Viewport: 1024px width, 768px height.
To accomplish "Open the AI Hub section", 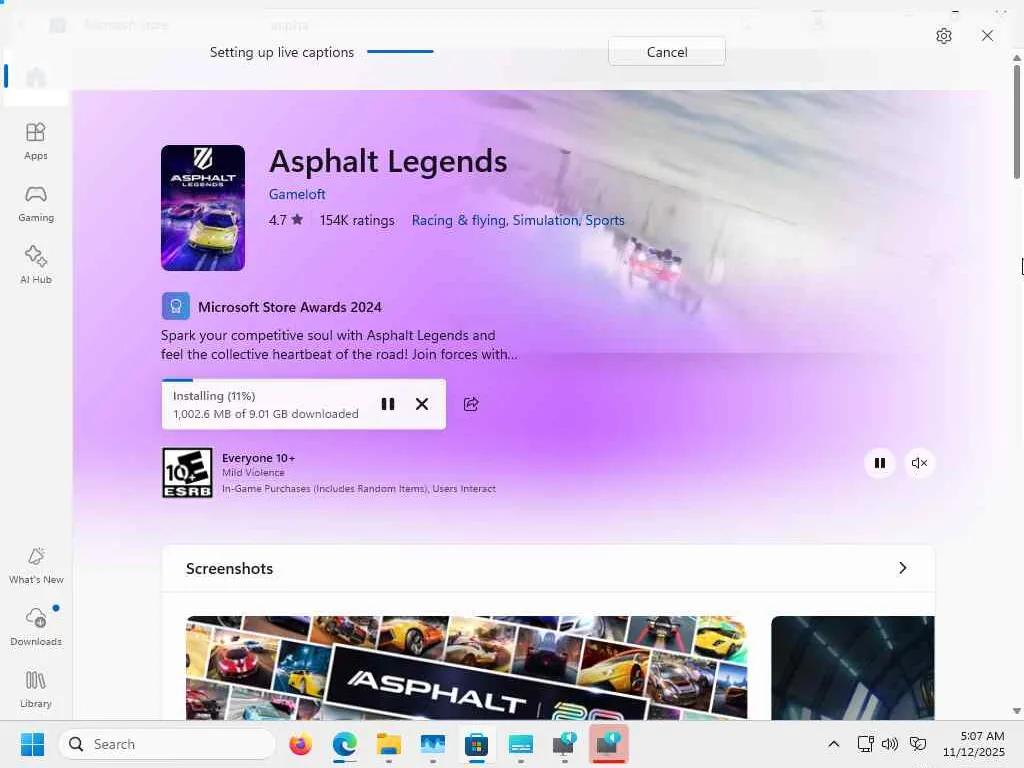I will [36, 264].
